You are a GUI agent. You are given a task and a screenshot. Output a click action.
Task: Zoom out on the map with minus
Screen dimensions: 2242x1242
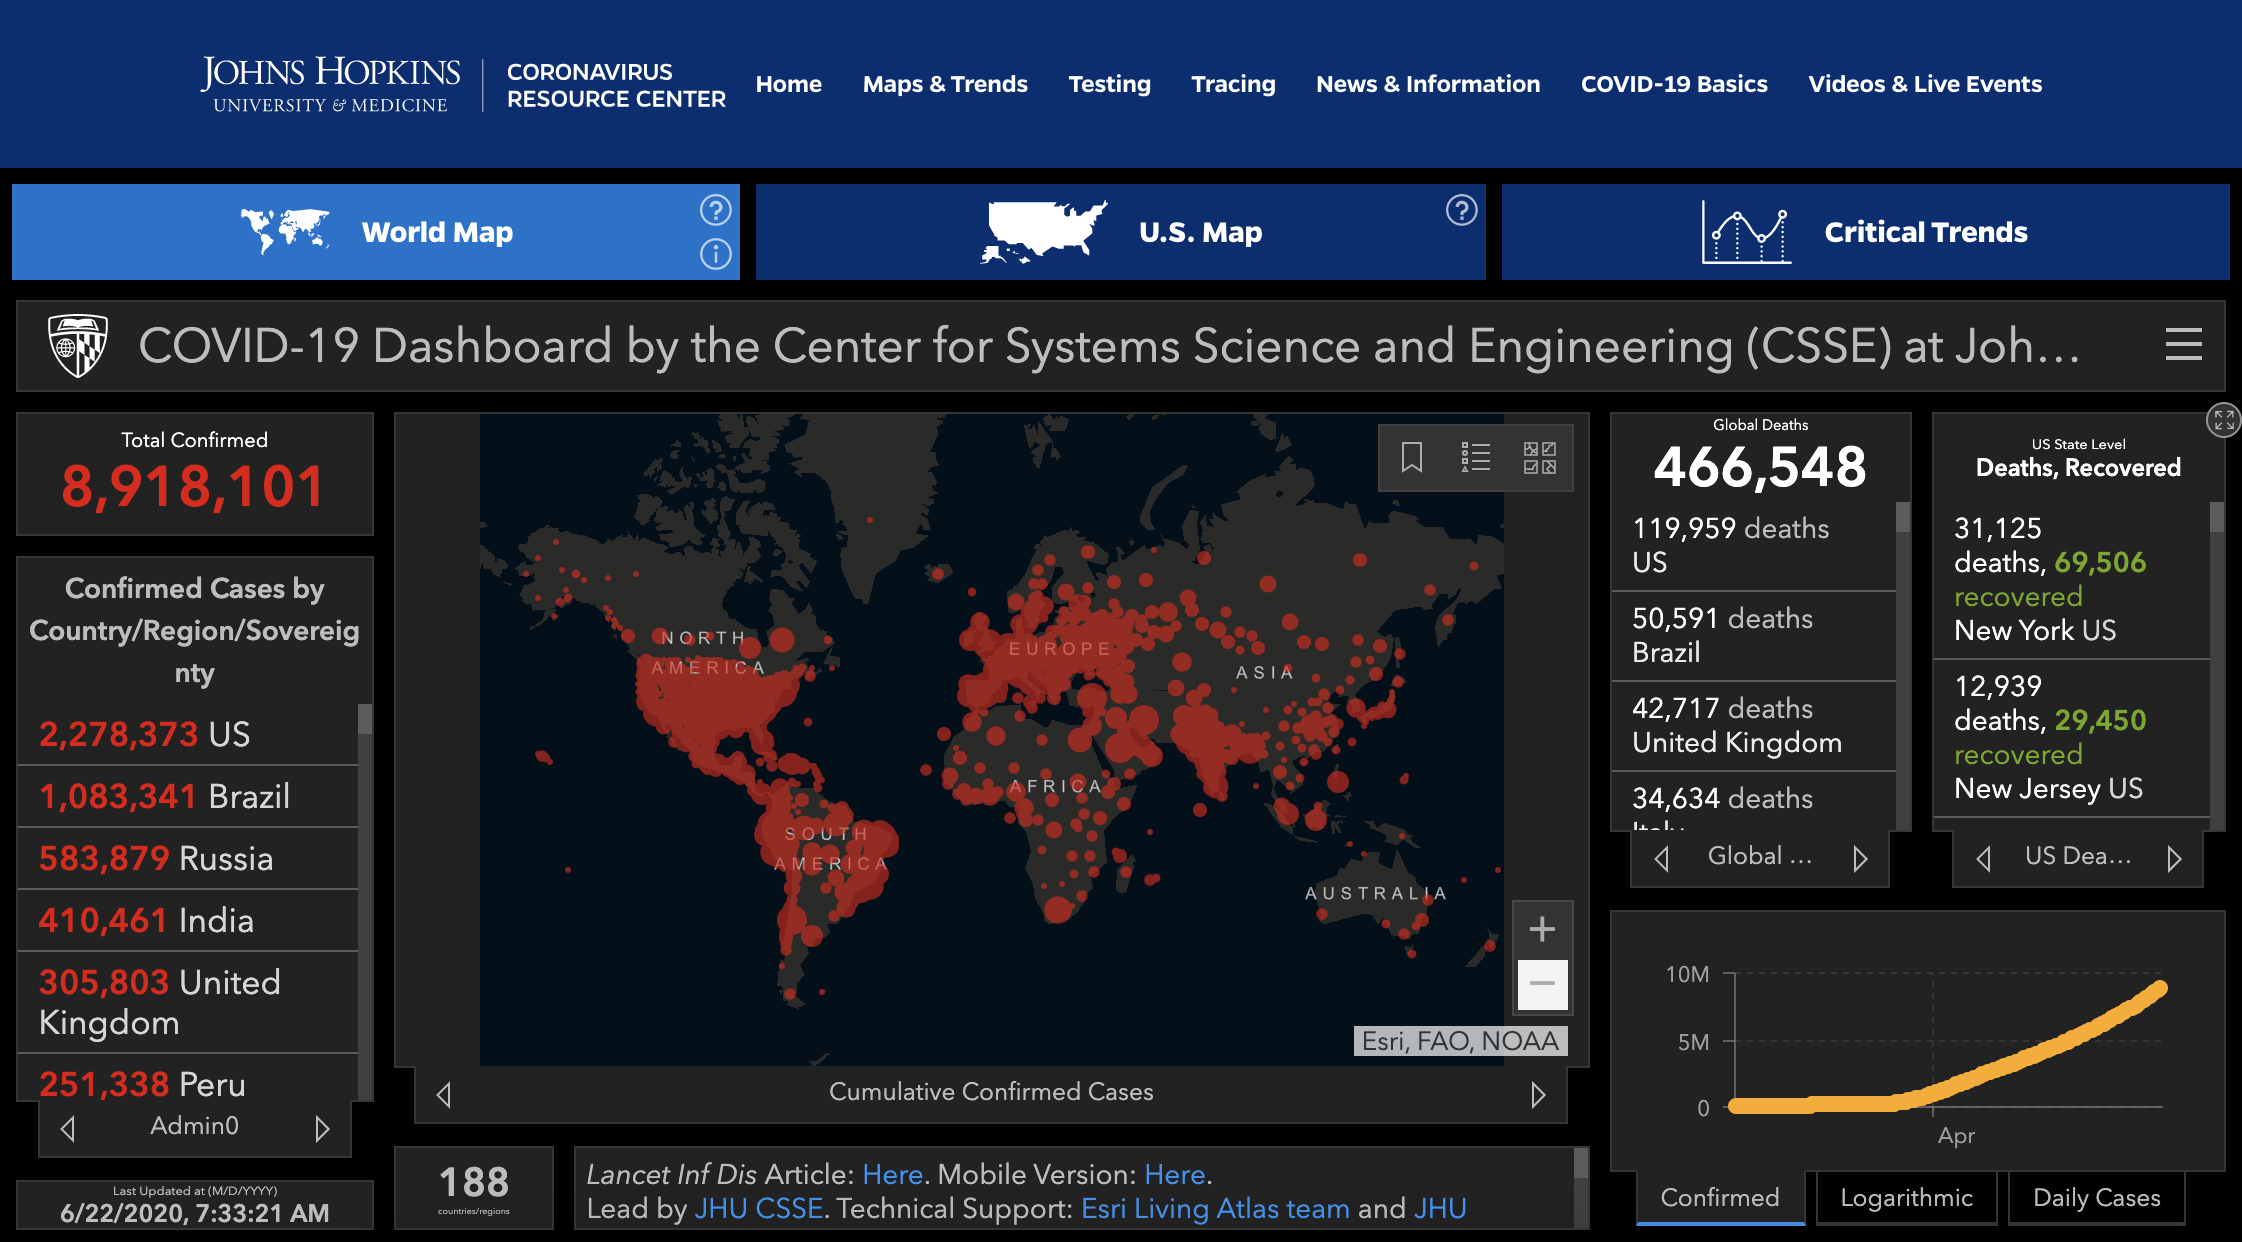(x=1542, y=984)
